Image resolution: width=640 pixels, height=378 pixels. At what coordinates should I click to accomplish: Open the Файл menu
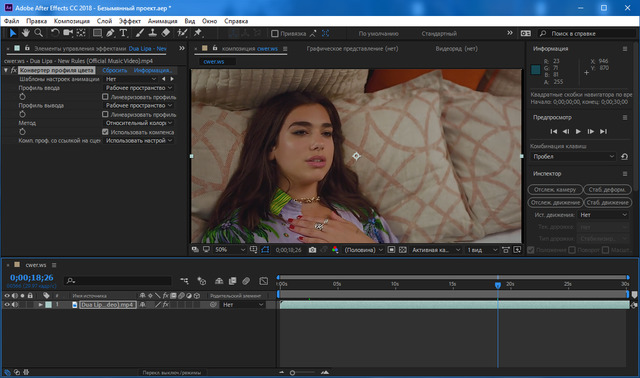point(11,21)
